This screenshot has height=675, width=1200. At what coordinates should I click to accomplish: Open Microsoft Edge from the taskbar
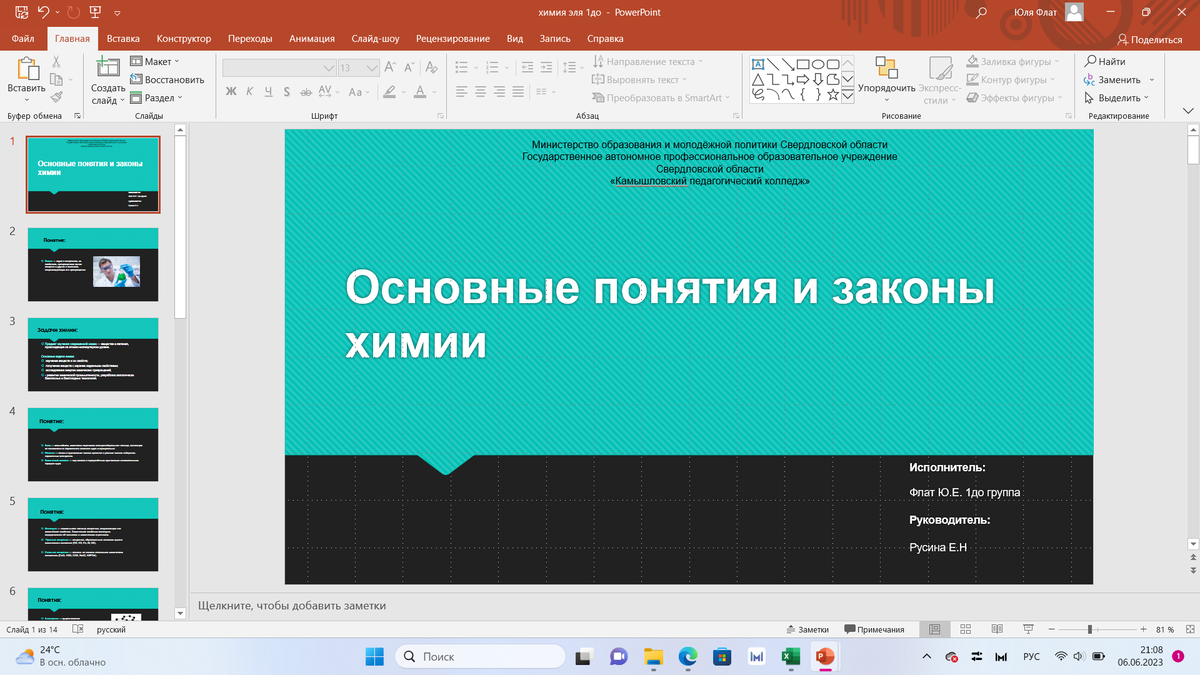pos(687,656)
